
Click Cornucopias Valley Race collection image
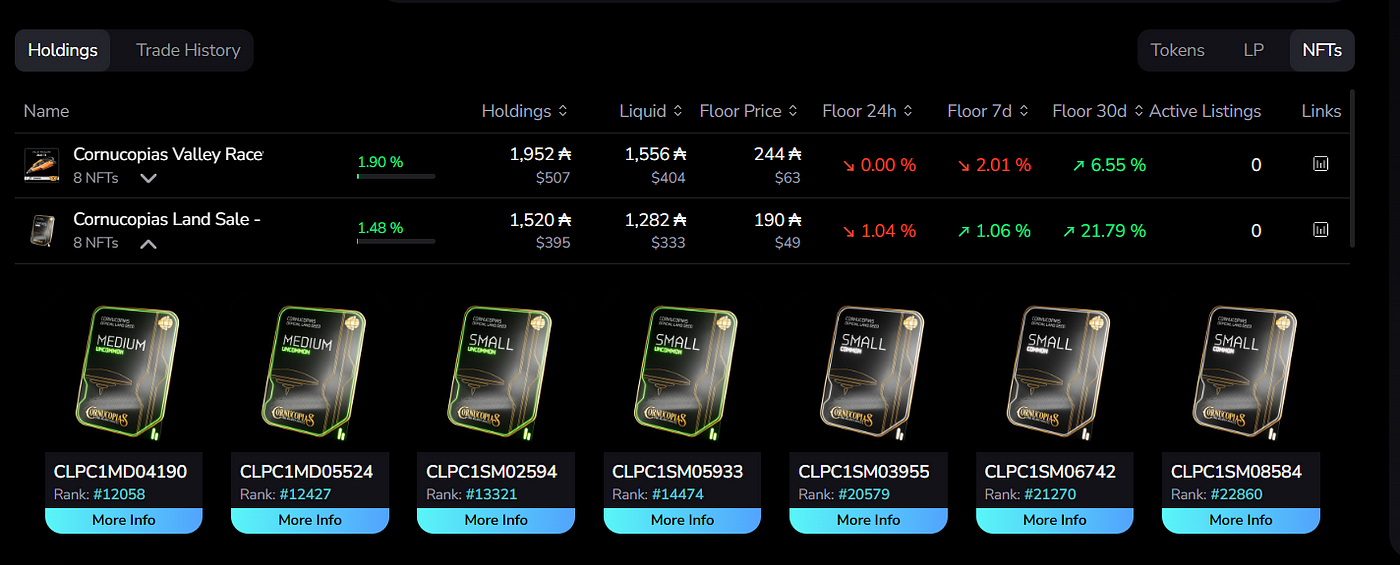41,165
